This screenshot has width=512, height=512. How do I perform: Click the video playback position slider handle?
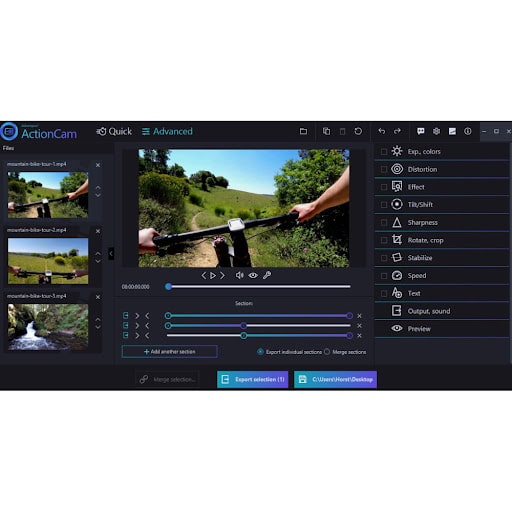click(168, 287)
